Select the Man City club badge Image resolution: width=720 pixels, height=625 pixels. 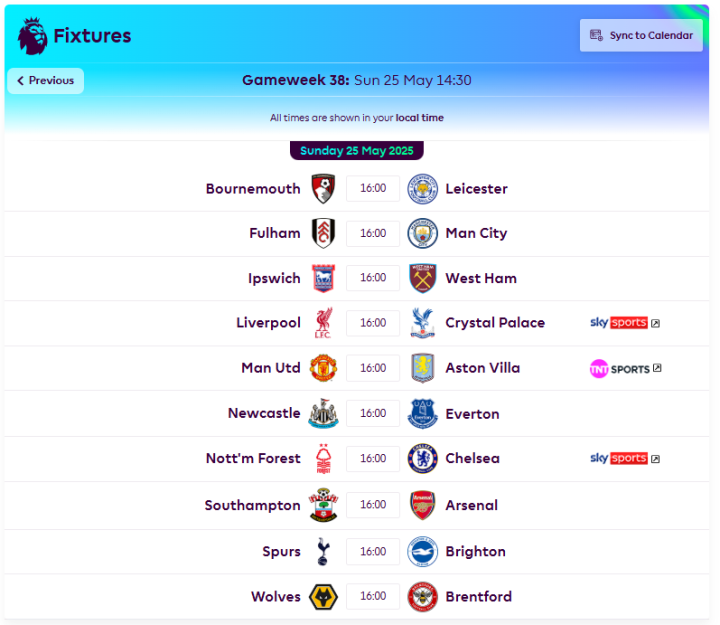[x=422, y=233]
